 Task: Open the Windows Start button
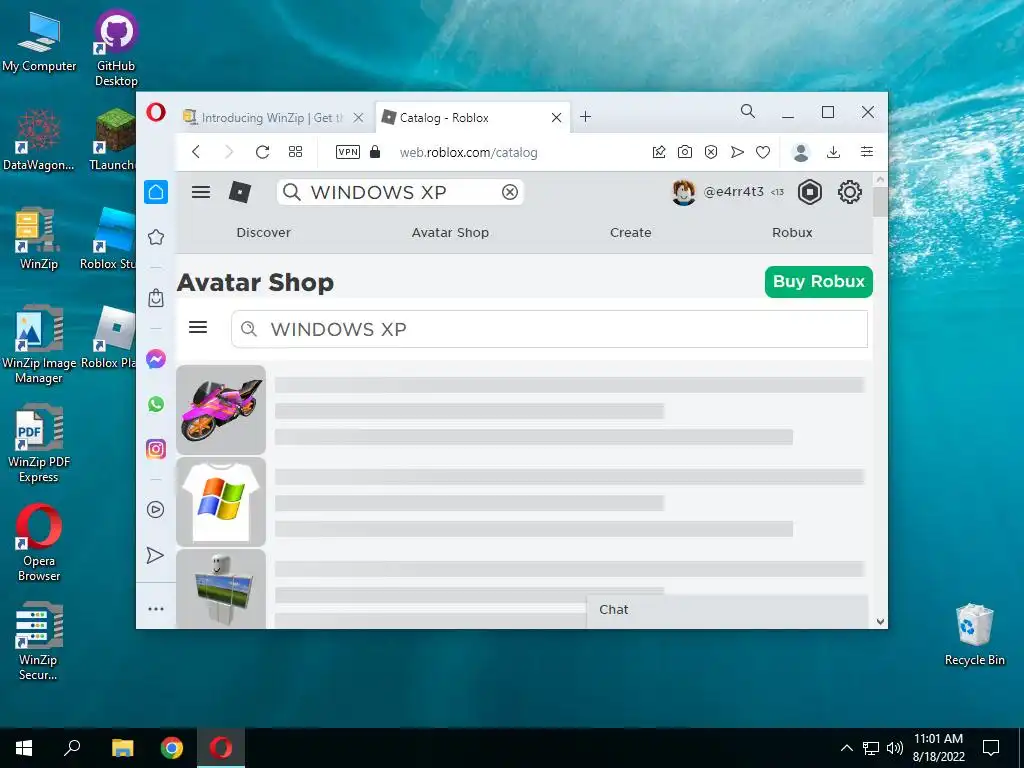(x=24, y=748)
